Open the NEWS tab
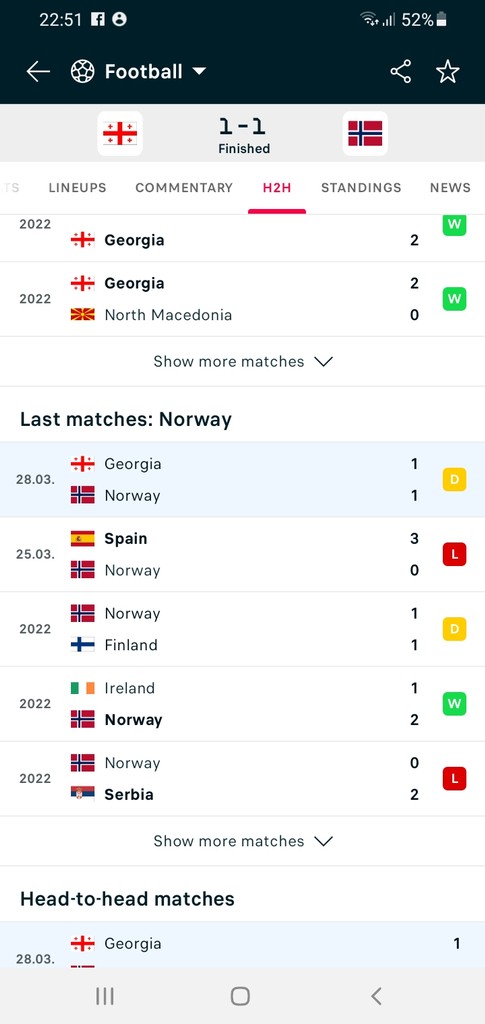 click(450, 187)
